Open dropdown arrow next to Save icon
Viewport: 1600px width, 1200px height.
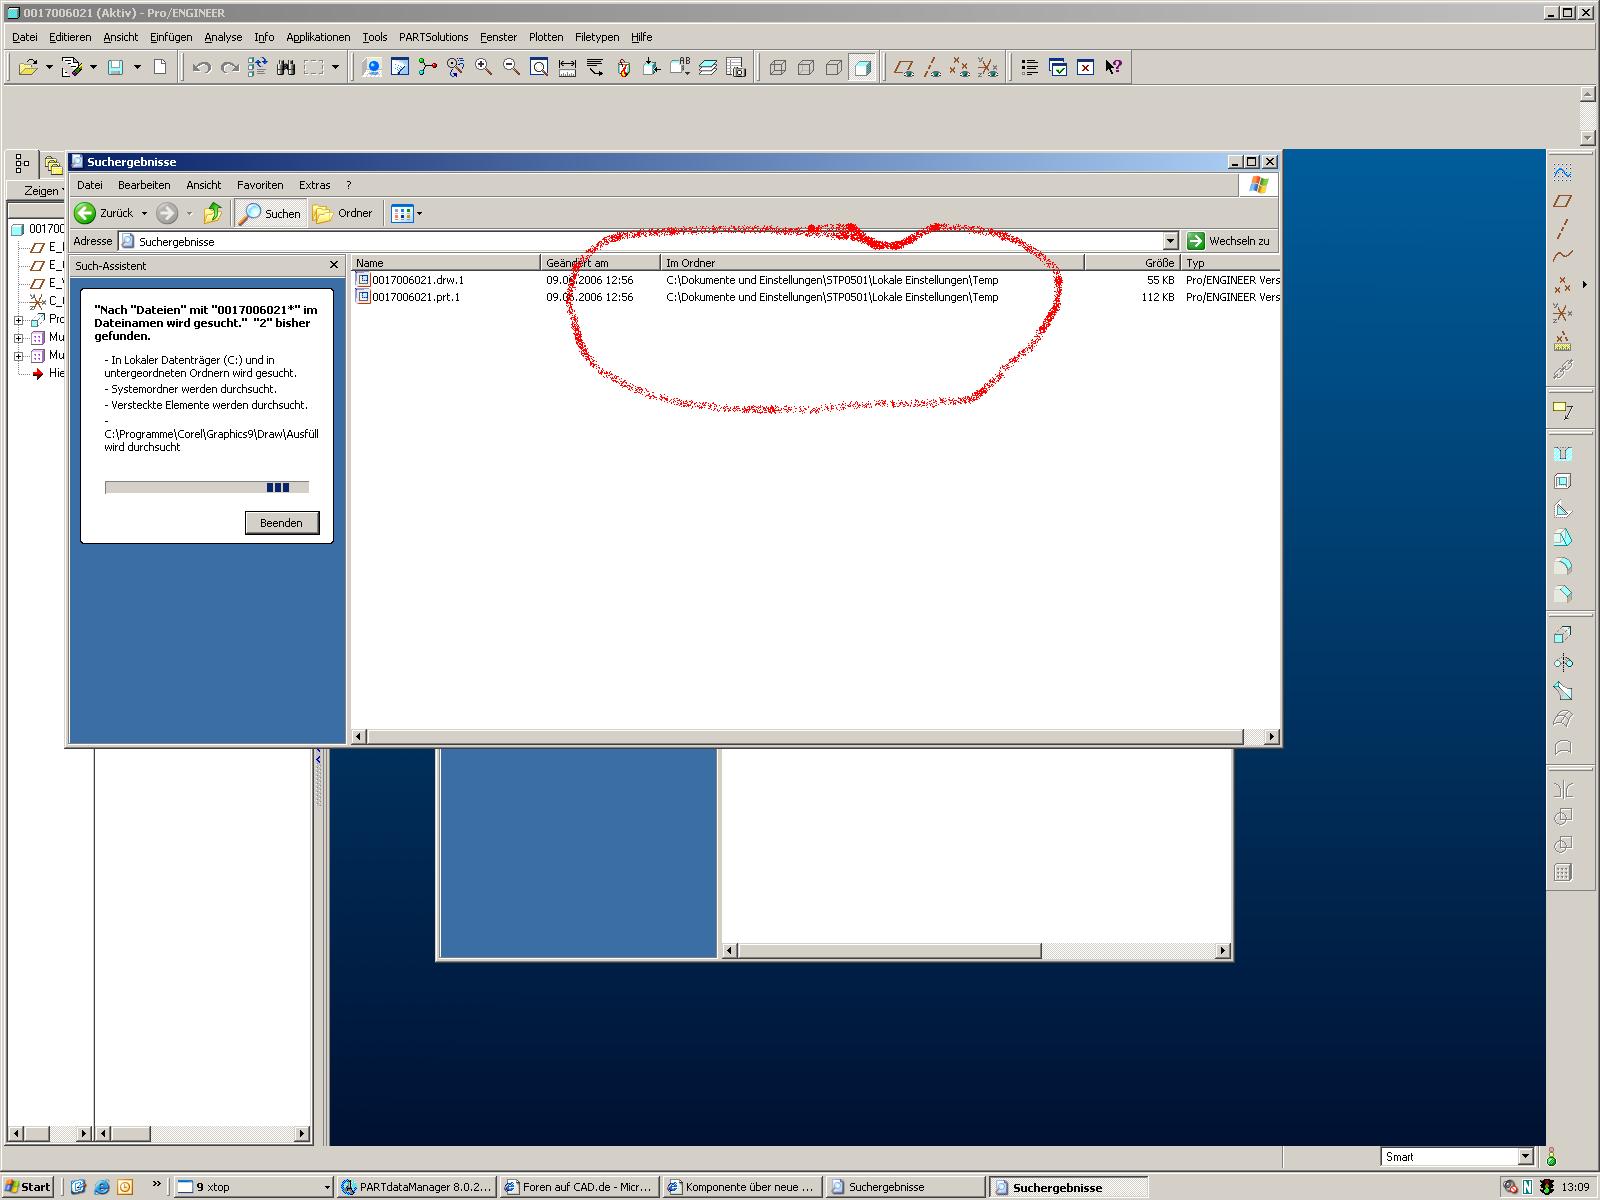[x=137, y=67]
